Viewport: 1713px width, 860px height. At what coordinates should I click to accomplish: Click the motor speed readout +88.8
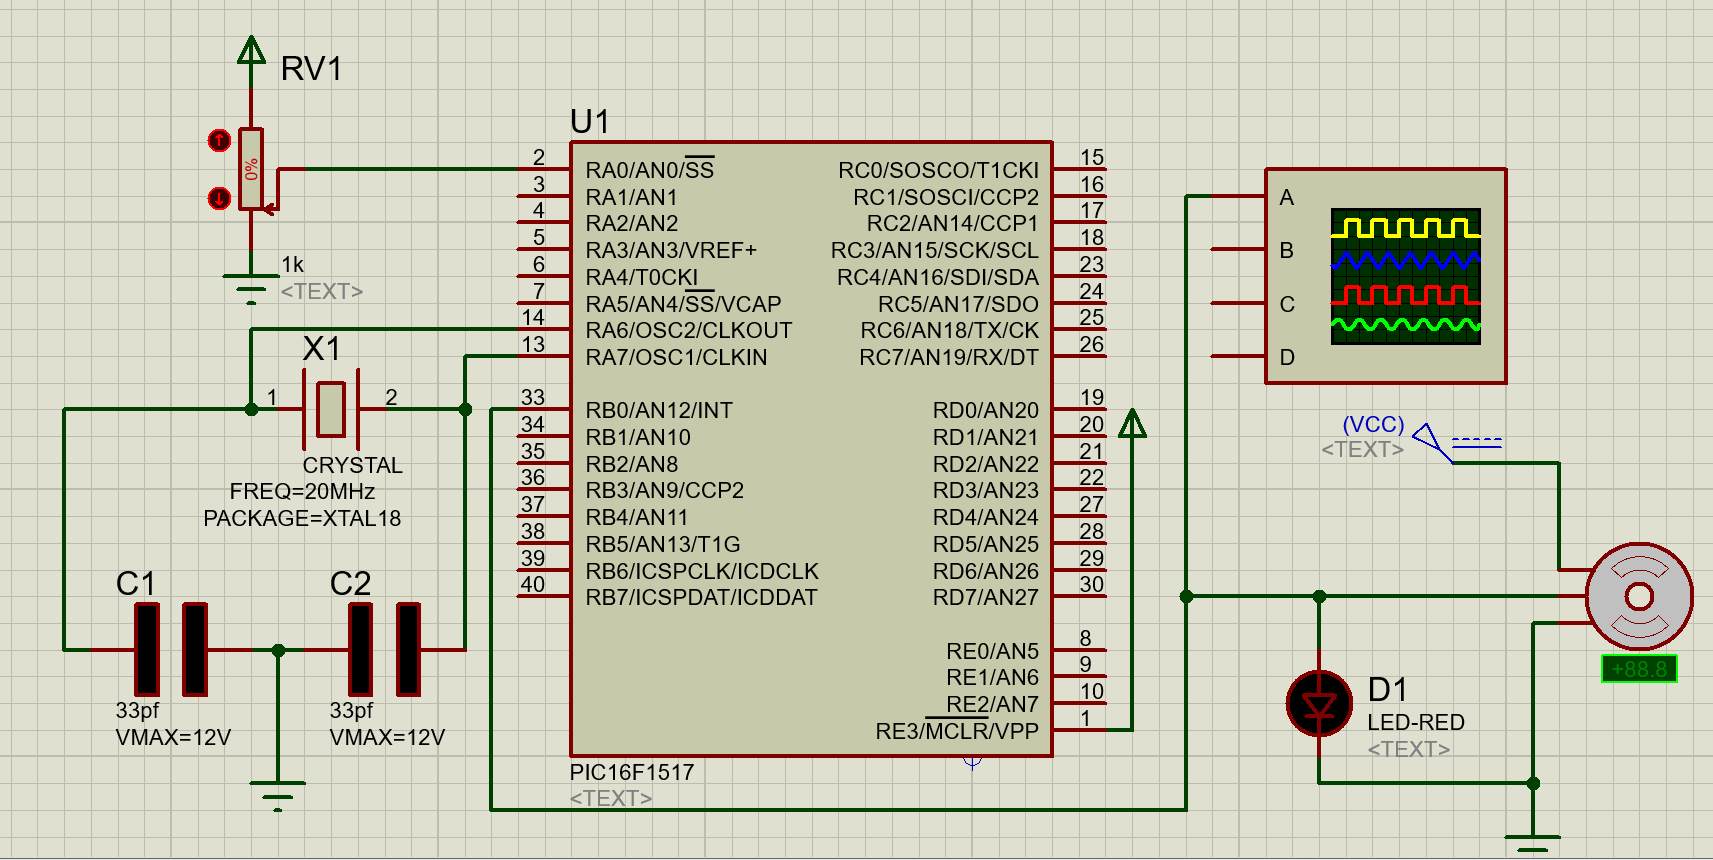pyautogui.click(x=1639, y=669)
